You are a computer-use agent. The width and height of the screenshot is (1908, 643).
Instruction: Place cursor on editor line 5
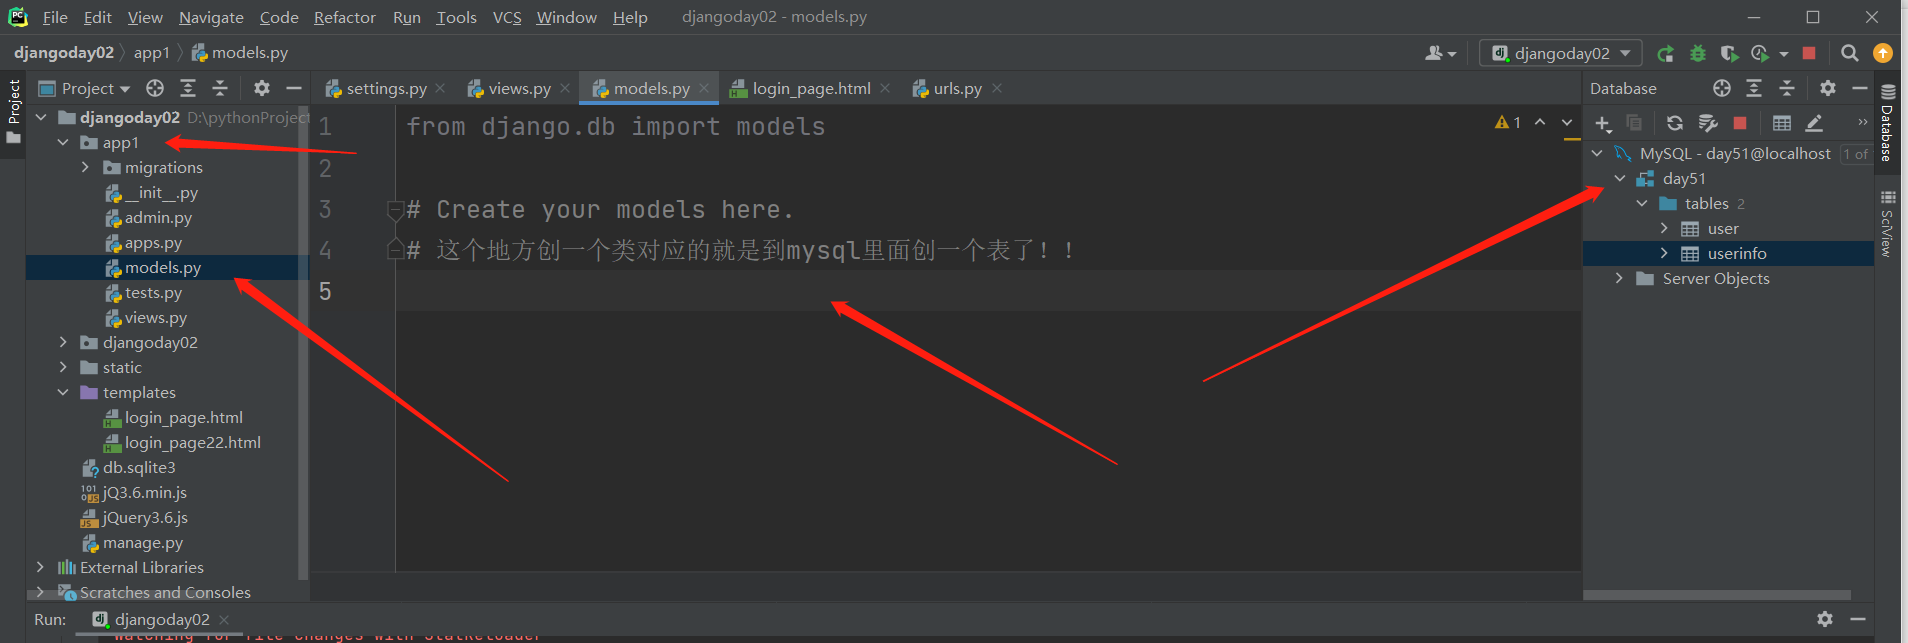(988, 291)
